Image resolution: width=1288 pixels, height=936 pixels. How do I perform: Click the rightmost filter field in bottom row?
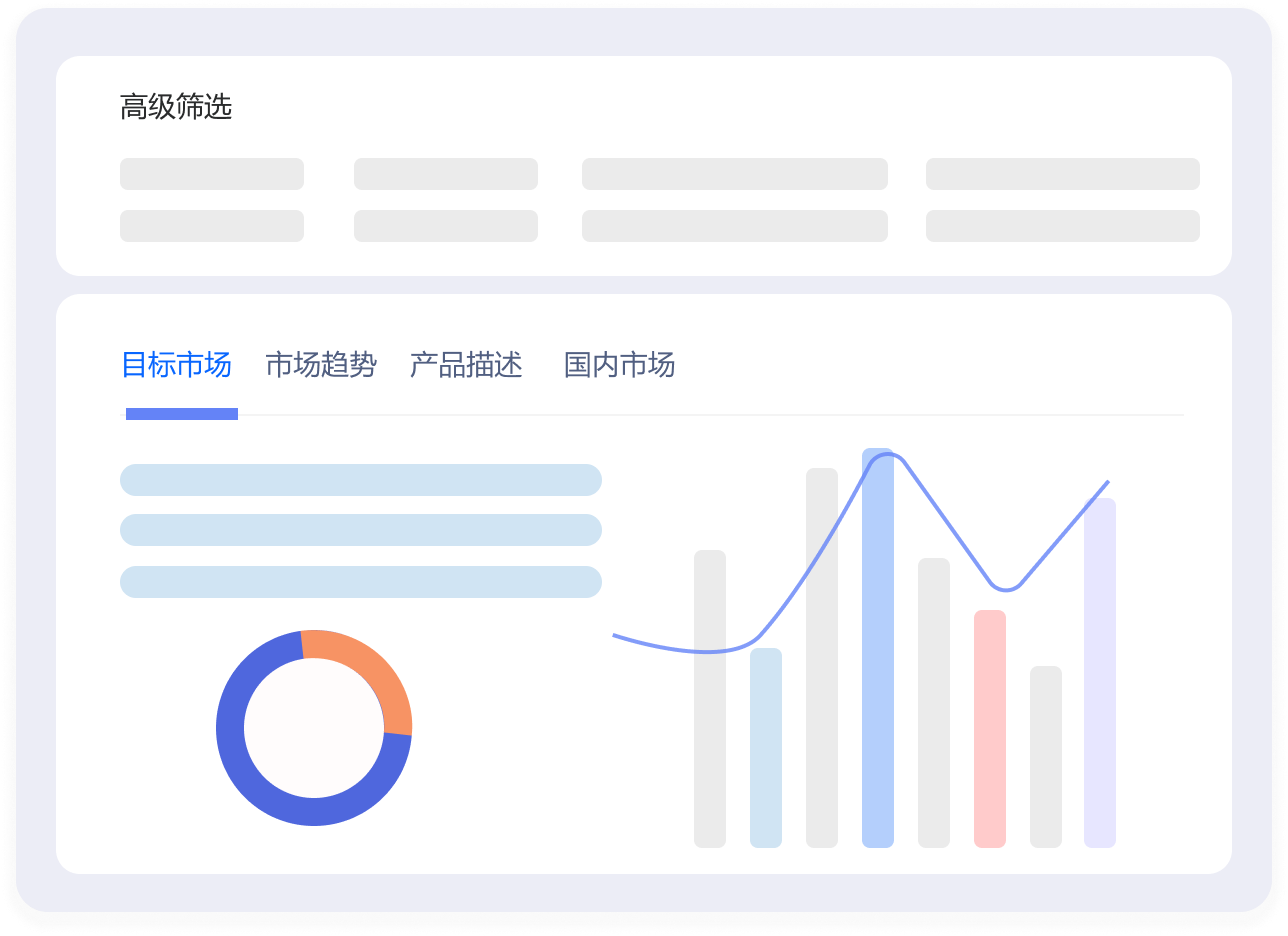point(1062,226)
